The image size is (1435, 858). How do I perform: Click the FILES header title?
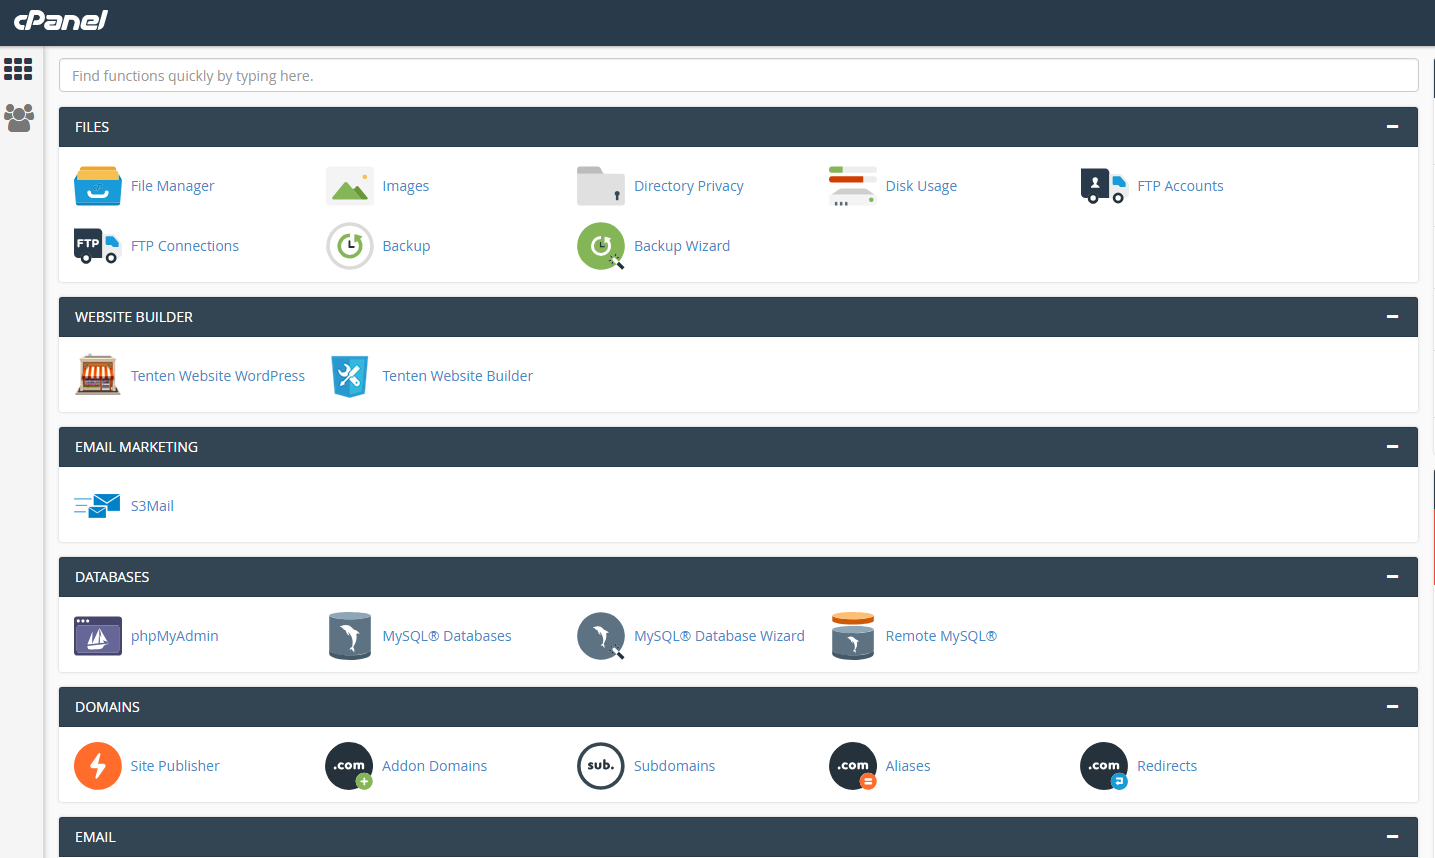click(92, 127)
